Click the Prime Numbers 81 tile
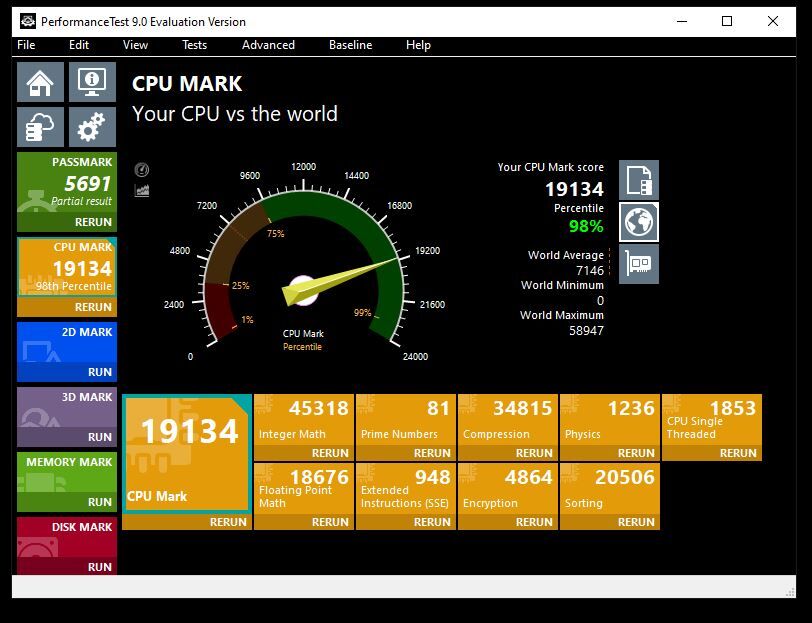812x623 pixels. (x=406, y=420)
